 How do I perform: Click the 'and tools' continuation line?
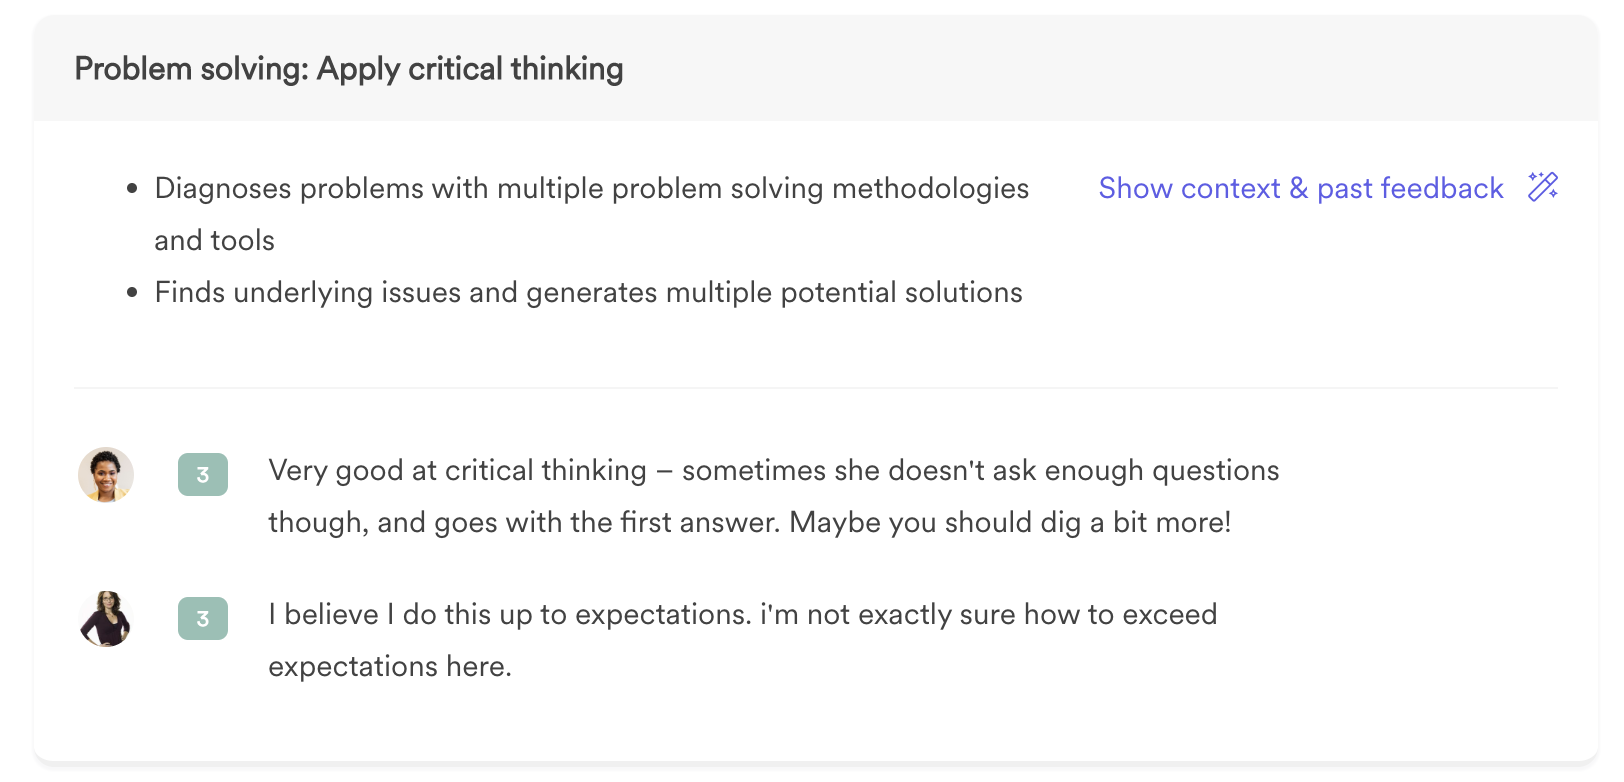pyautogui.click(x=215, y=240)
